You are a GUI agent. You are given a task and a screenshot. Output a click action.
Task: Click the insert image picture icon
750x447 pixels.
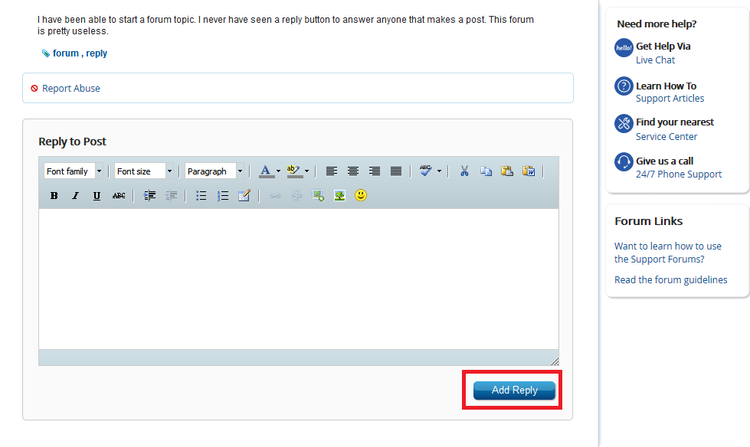click(340, 196)
